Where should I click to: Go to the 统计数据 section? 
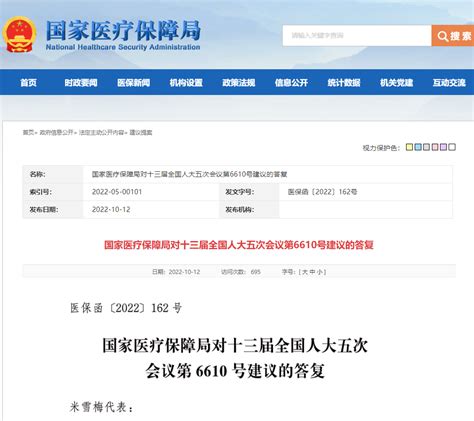coord(344,82)
